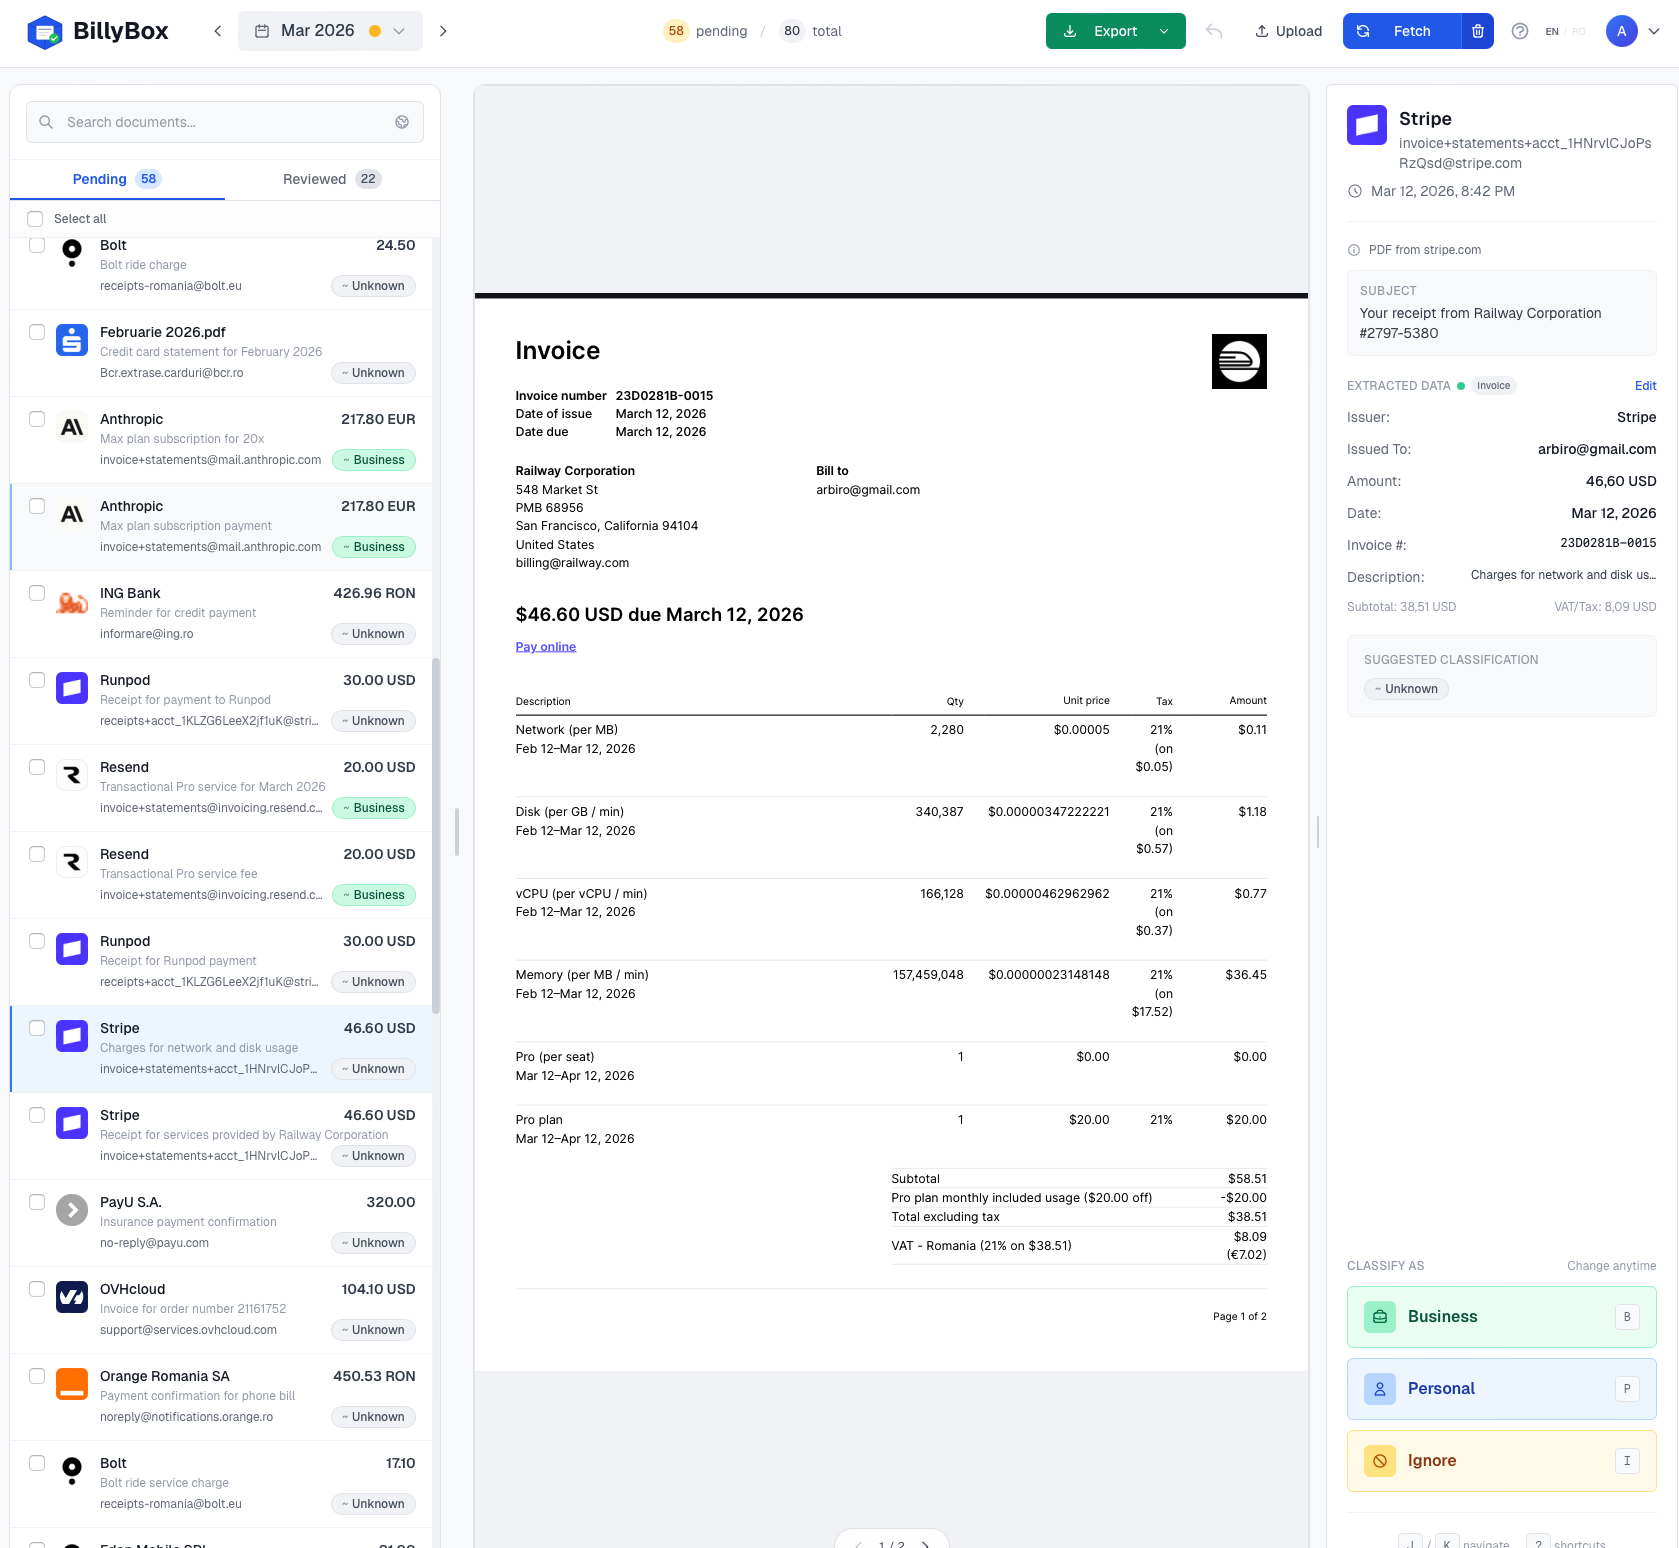Viewport: 1679px width, 1548px height.
Task: Click the Pay online link in the invoice
Action: pyautogui.click(x=545, y=646)
